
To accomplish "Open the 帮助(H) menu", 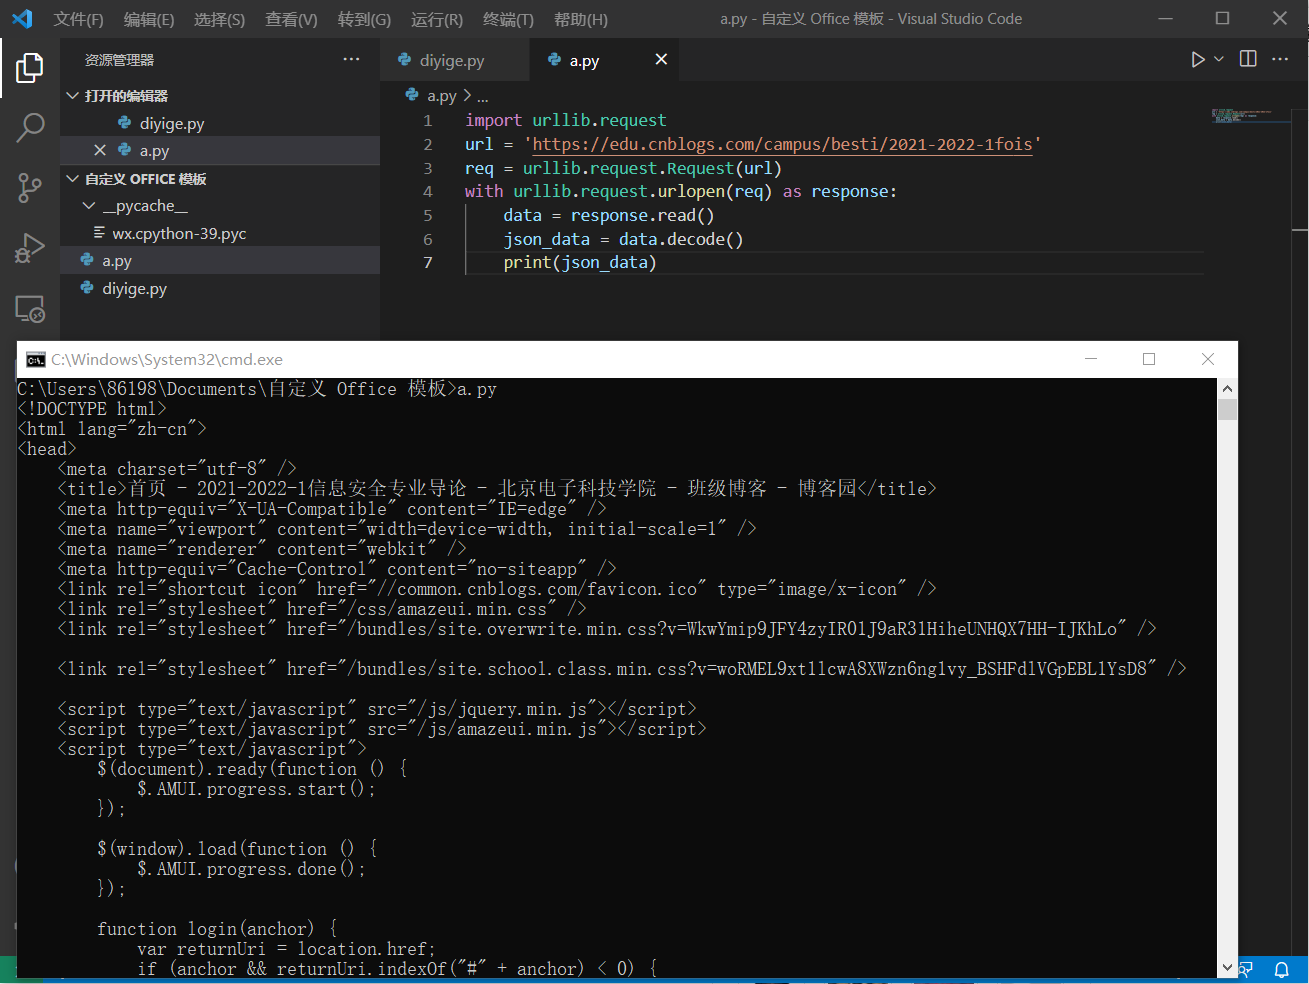I will click(581, 19).
